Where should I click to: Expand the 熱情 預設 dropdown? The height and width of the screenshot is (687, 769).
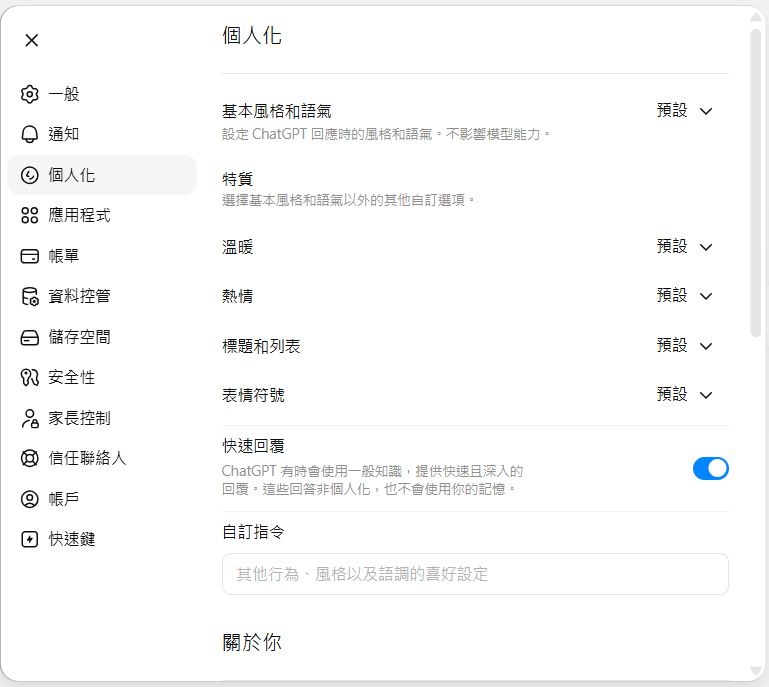(x=685, y=296)
